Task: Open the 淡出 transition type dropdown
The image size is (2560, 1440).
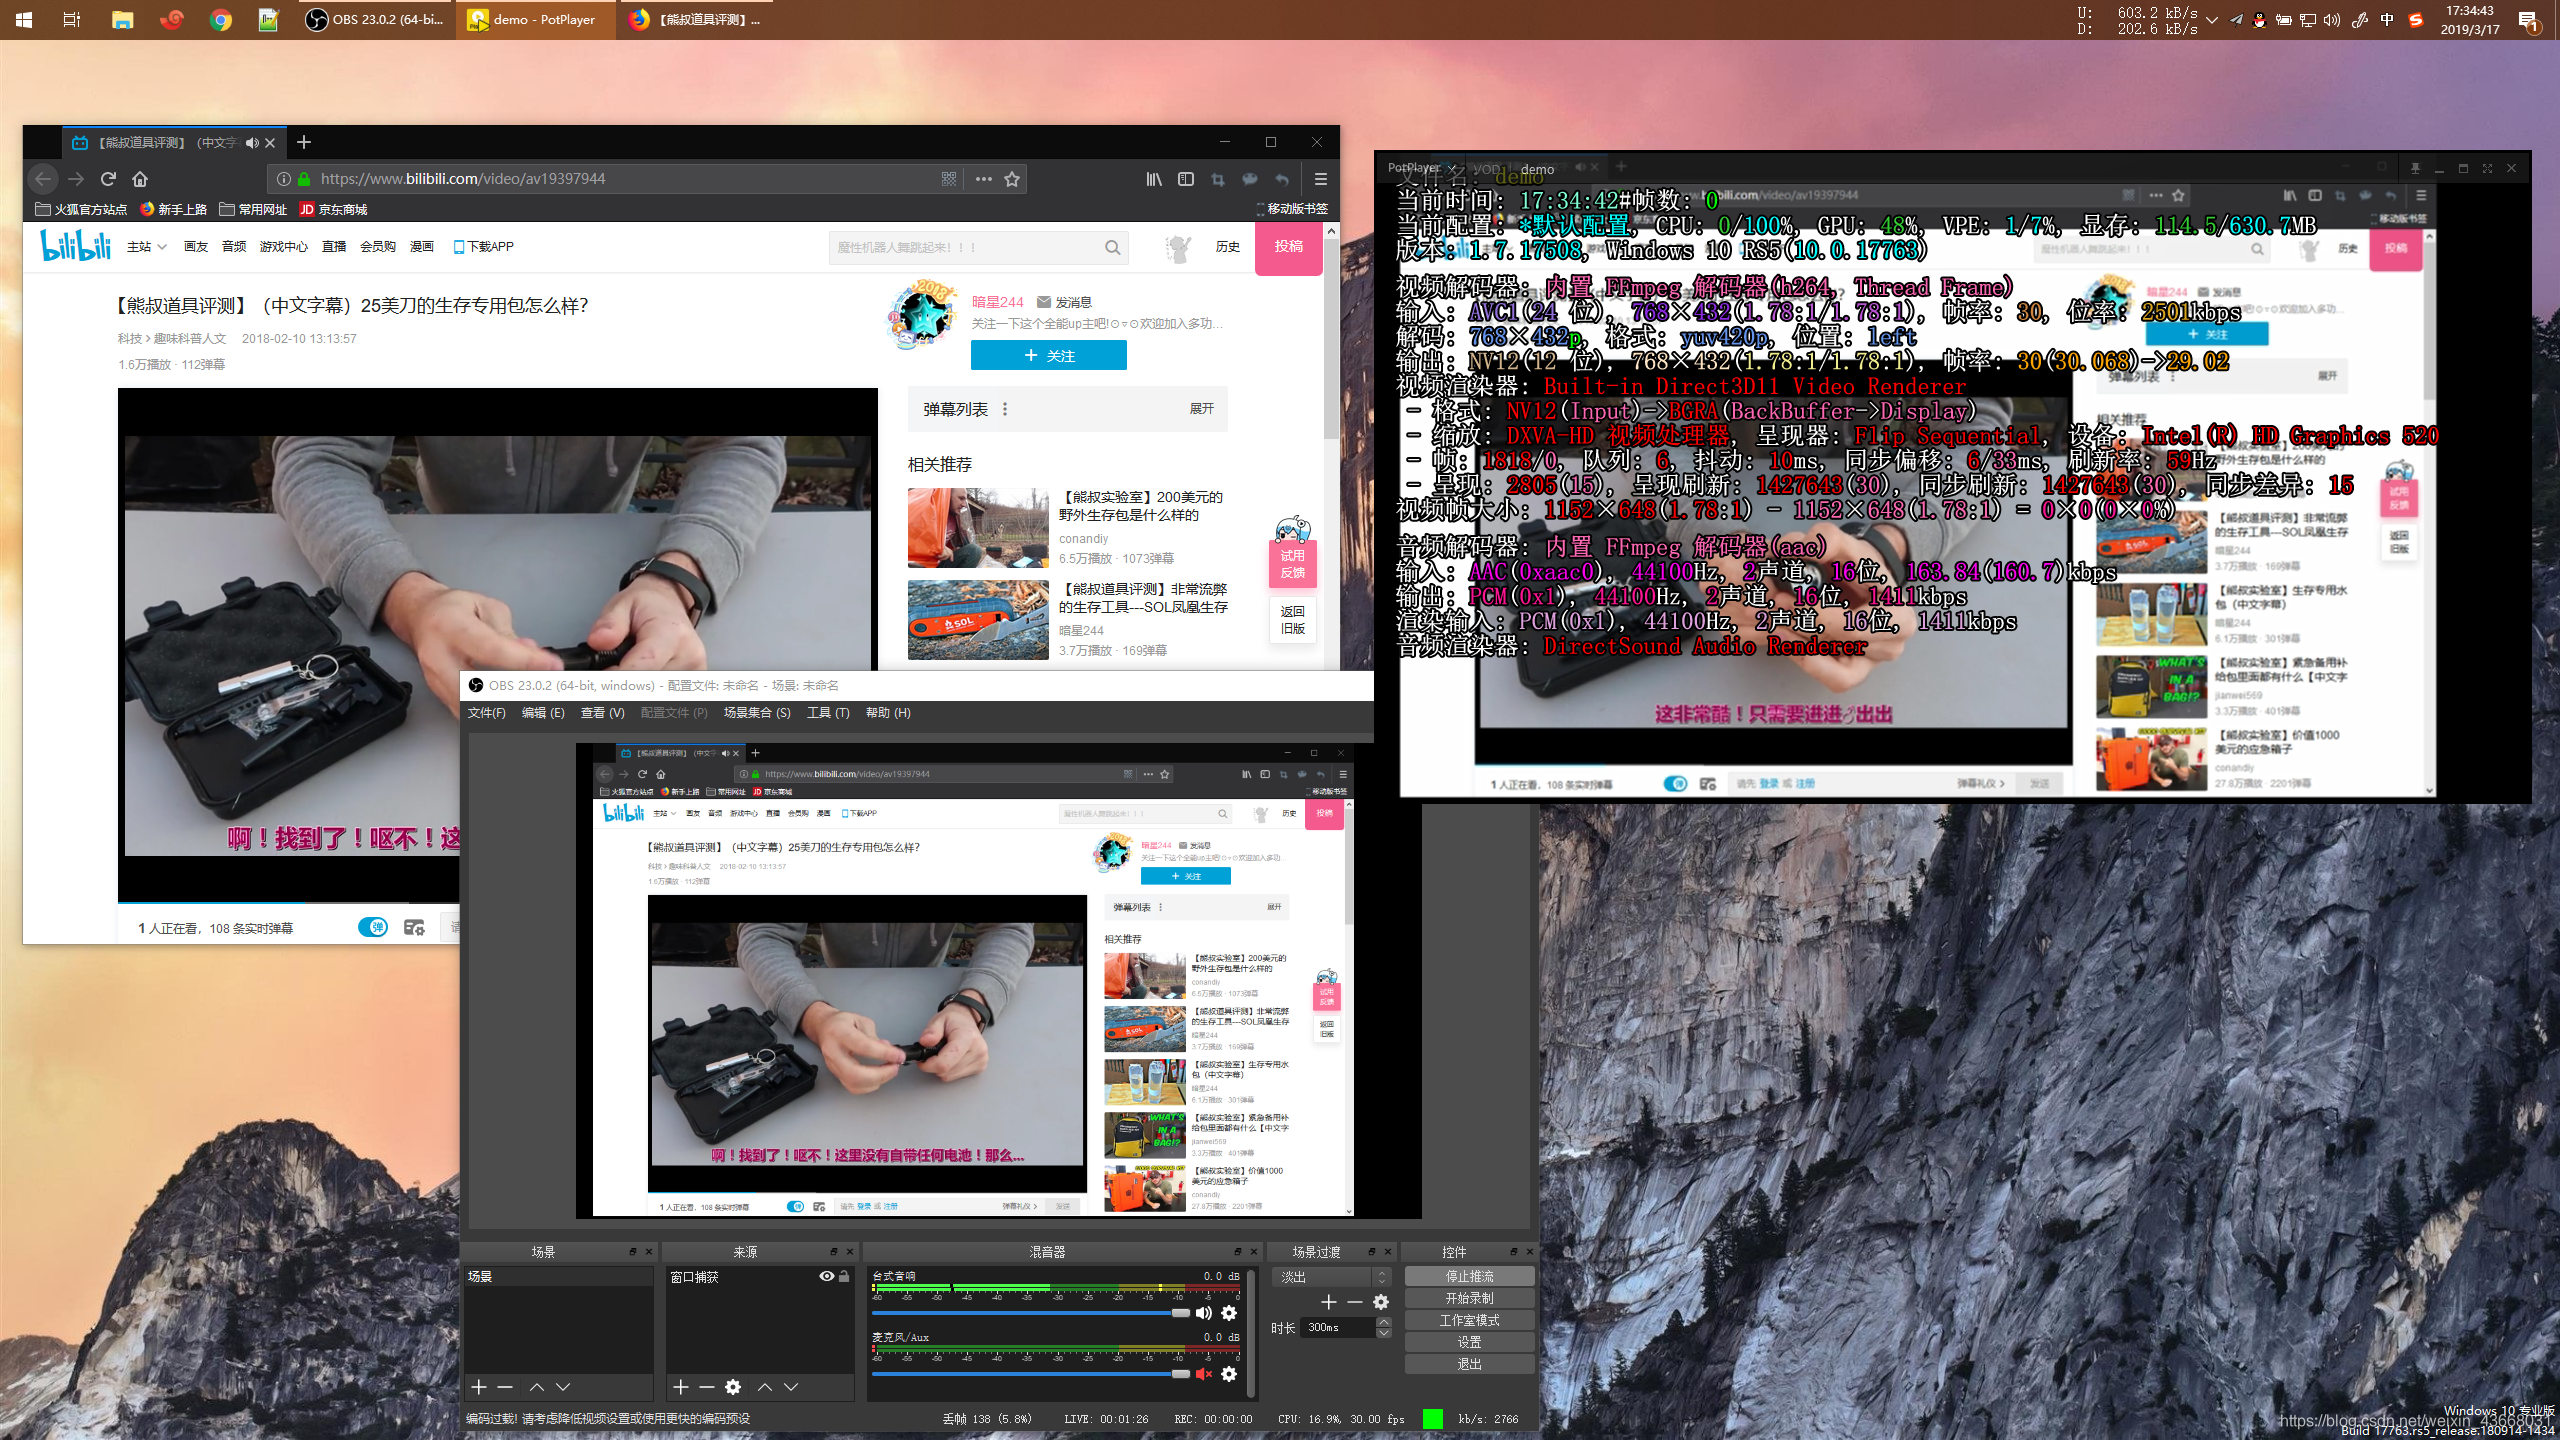Action: pyautogui.click(x=1331, y=1277)
